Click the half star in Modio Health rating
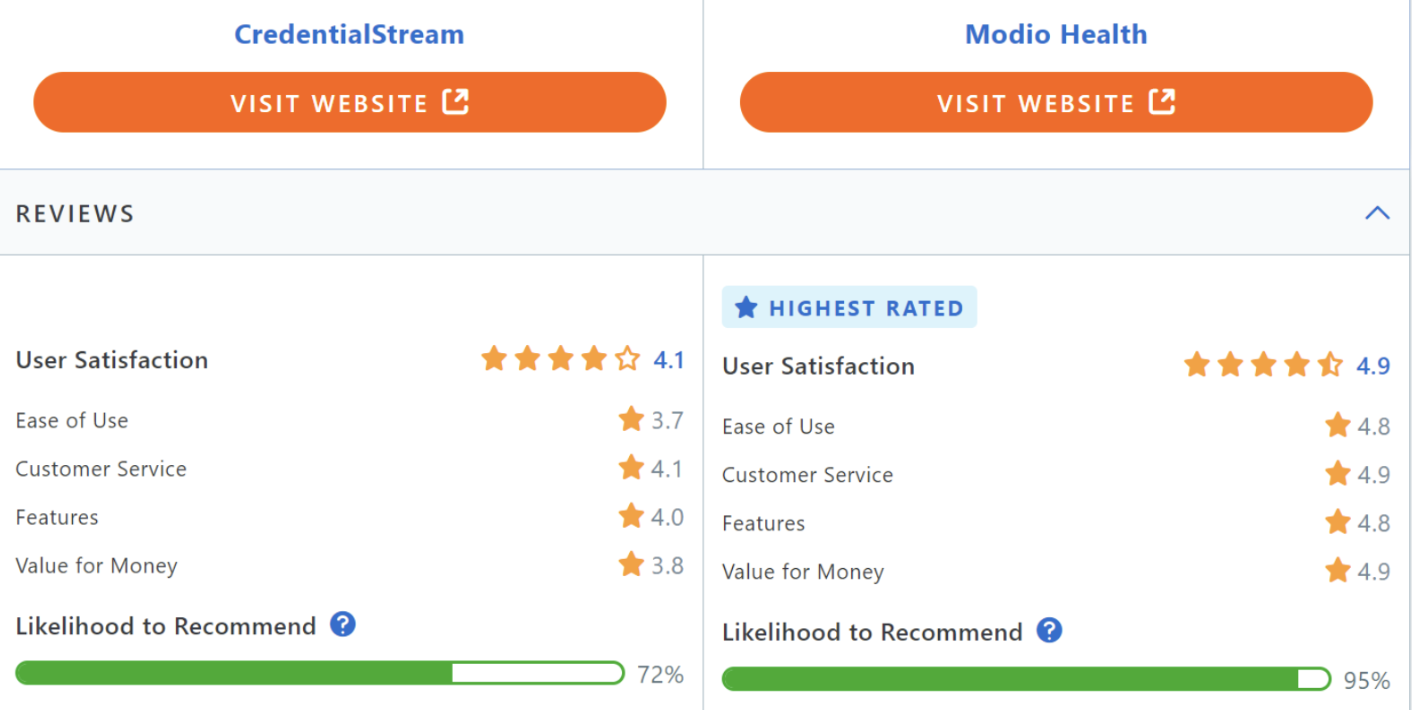The height and width of the screenshot is (710, 1412). 1330,364
